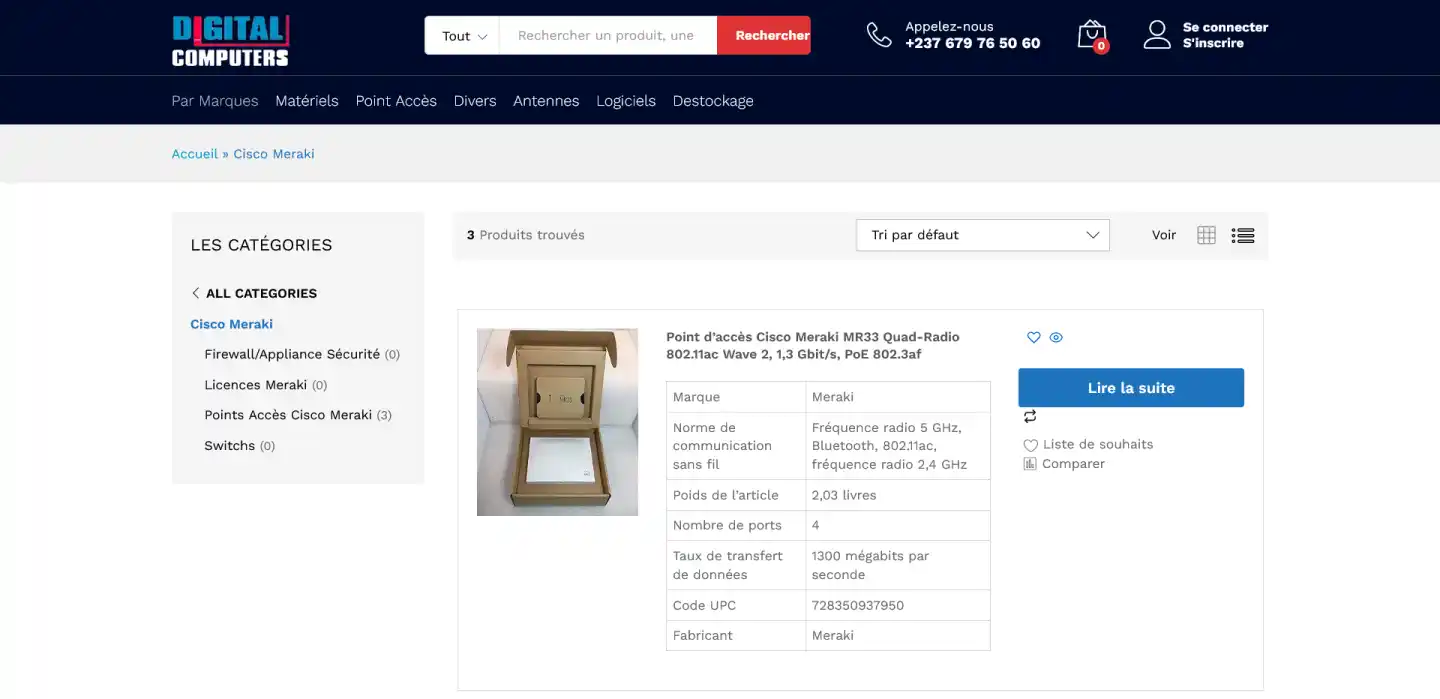The width and height of the screenshot is (1440, 699).
Task: Click the 2,03 livres weight cell
Action: pos(898,495)
